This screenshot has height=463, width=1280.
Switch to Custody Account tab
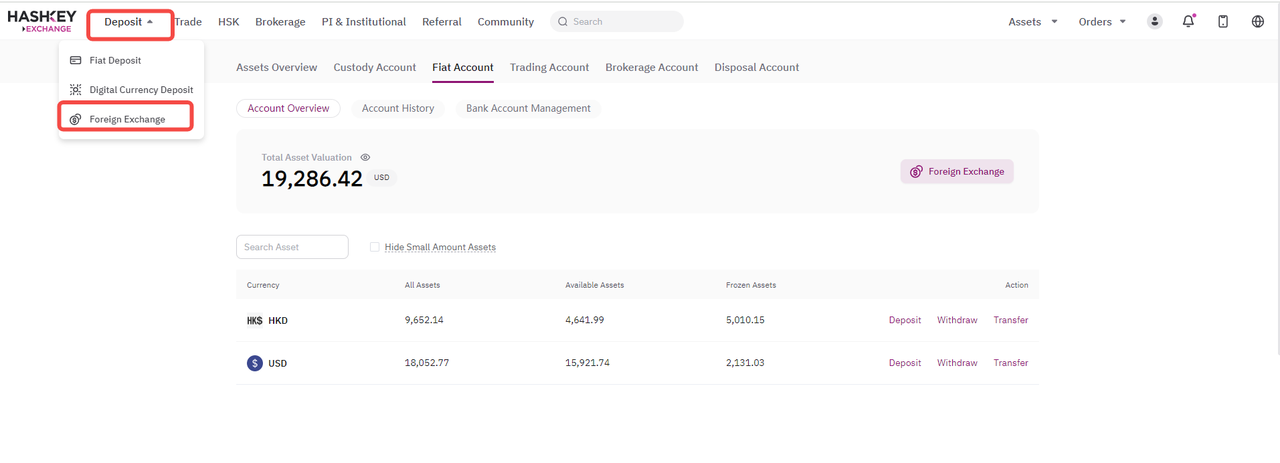tap(375, 67)
